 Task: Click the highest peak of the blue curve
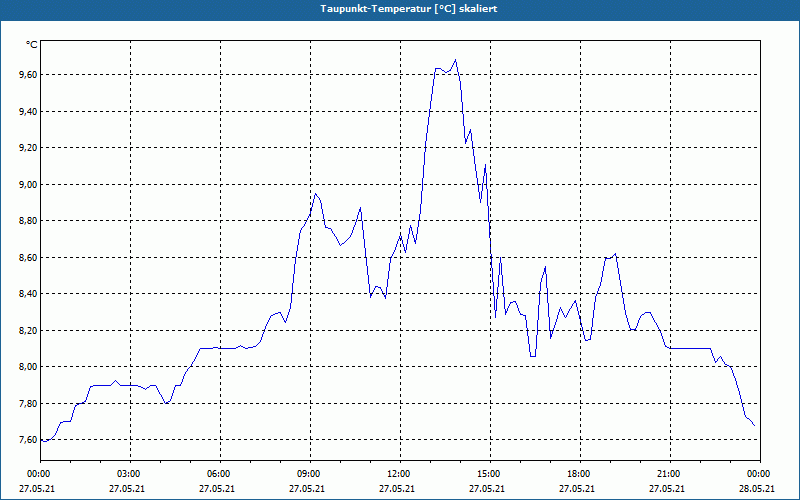pyautogui.click(x=455, y=60)
